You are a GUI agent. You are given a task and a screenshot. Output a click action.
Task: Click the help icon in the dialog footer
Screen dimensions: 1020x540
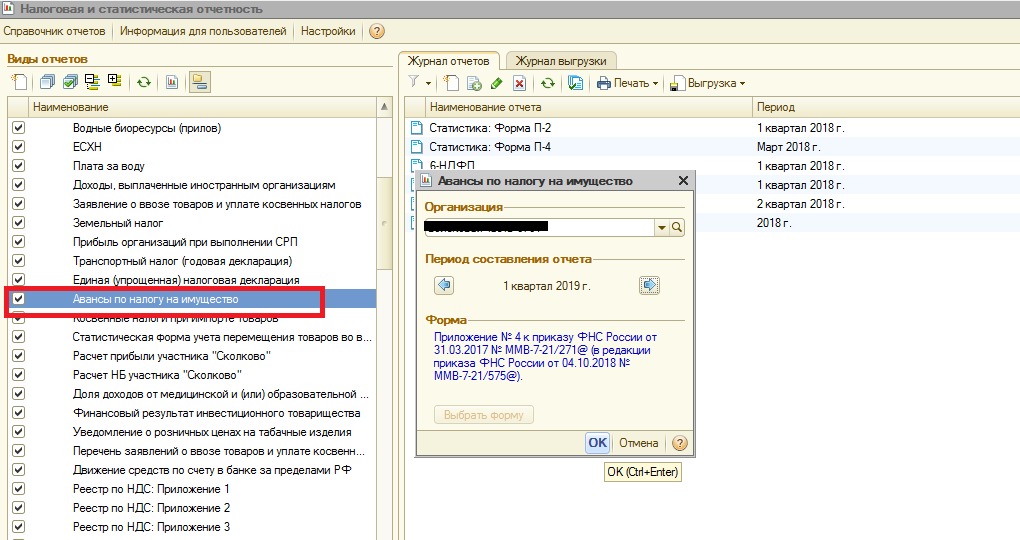point(680,443)
